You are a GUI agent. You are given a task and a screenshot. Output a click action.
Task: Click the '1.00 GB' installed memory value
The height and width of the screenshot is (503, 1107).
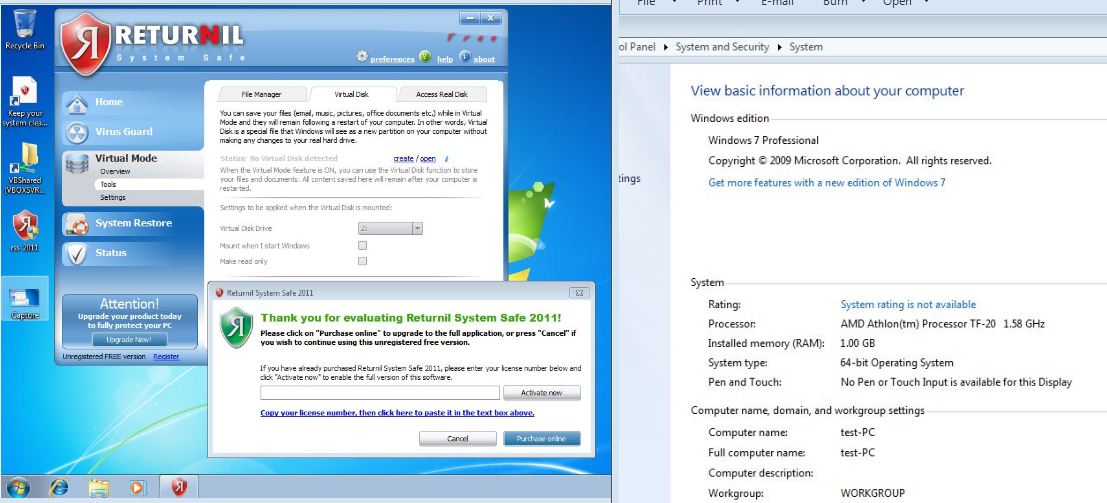coord(857,343)
